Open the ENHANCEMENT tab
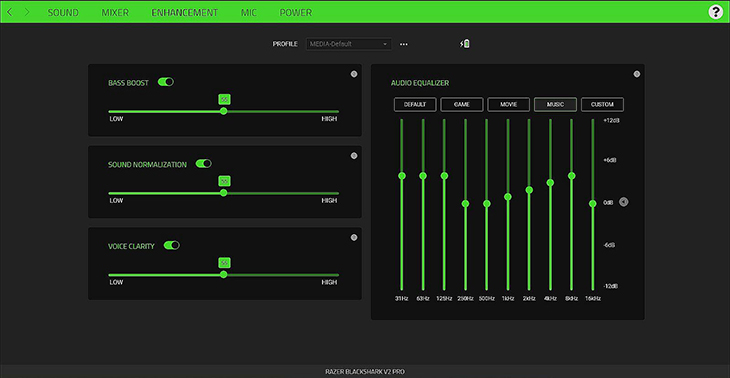Image resolution: width=730 pixels, height=378 pixels. (x=184, y=13)
